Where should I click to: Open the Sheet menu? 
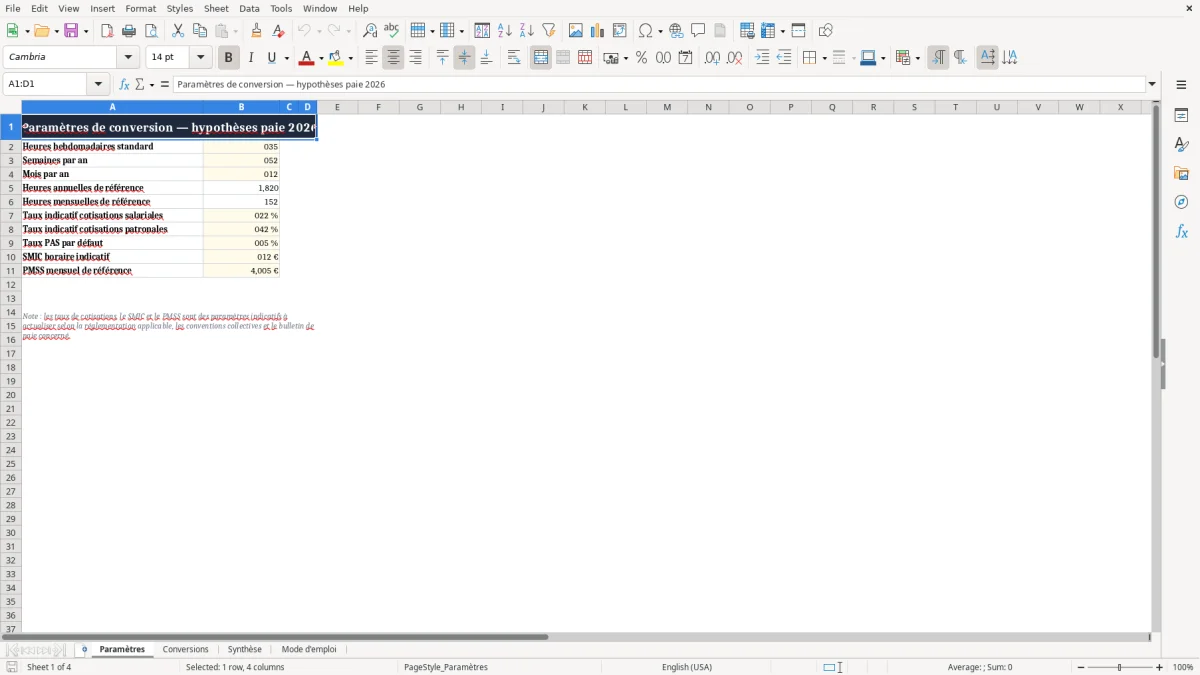pos(216,9)
